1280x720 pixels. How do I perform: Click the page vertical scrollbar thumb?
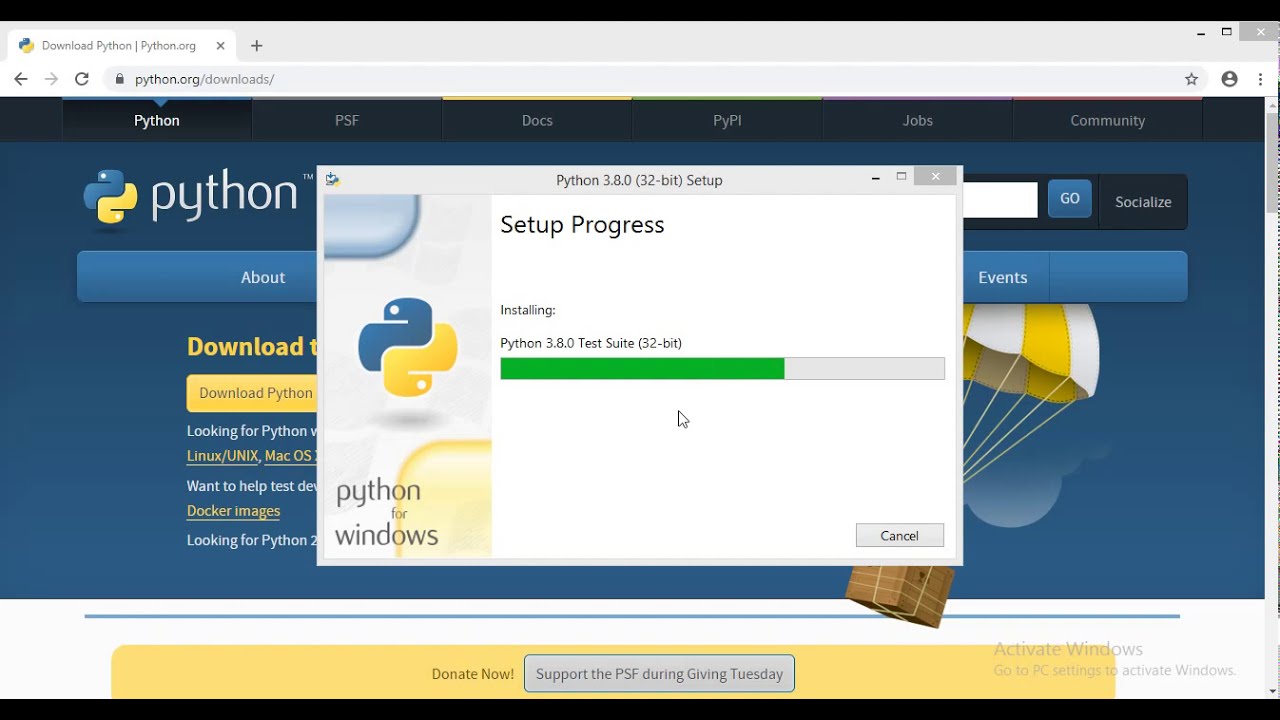pyautogui.click(x=1272, y=162)
